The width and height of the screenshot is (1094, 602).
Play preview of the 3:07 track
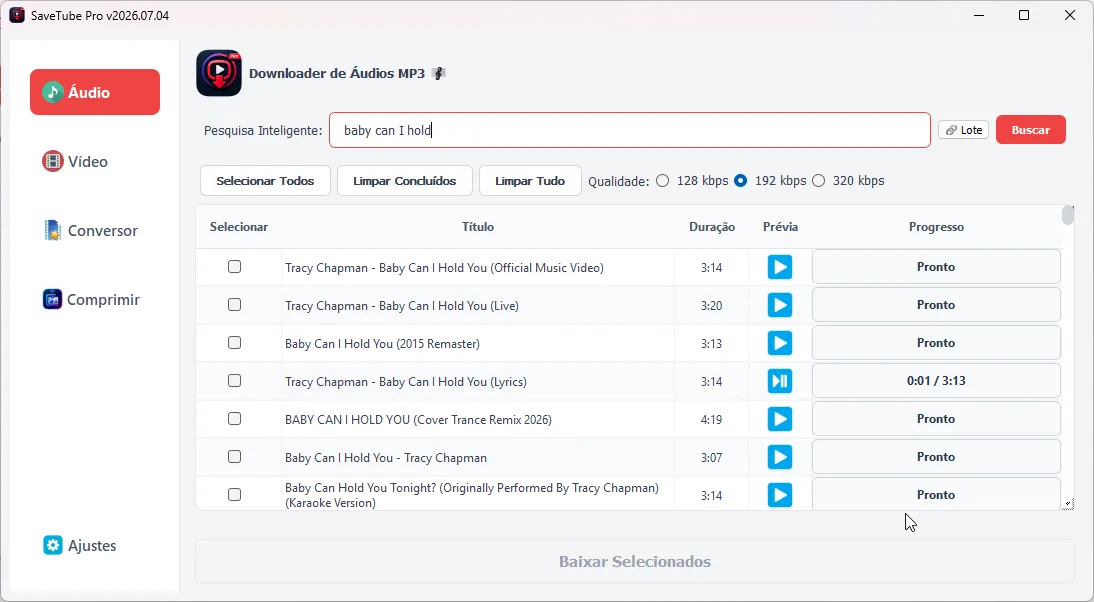coord(780,457)
